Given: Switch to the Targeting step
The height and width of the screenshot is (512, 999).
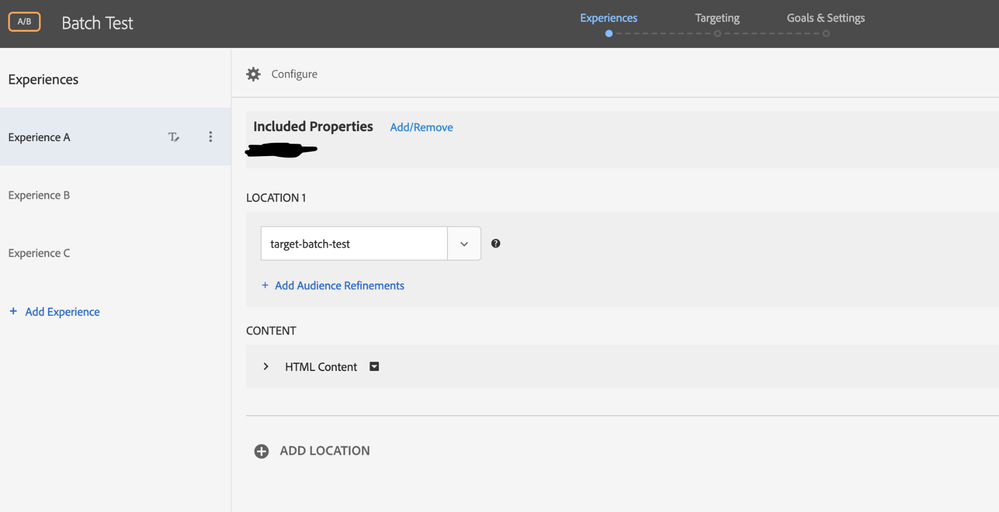Looking at the screenshot, I should point(717,18).
